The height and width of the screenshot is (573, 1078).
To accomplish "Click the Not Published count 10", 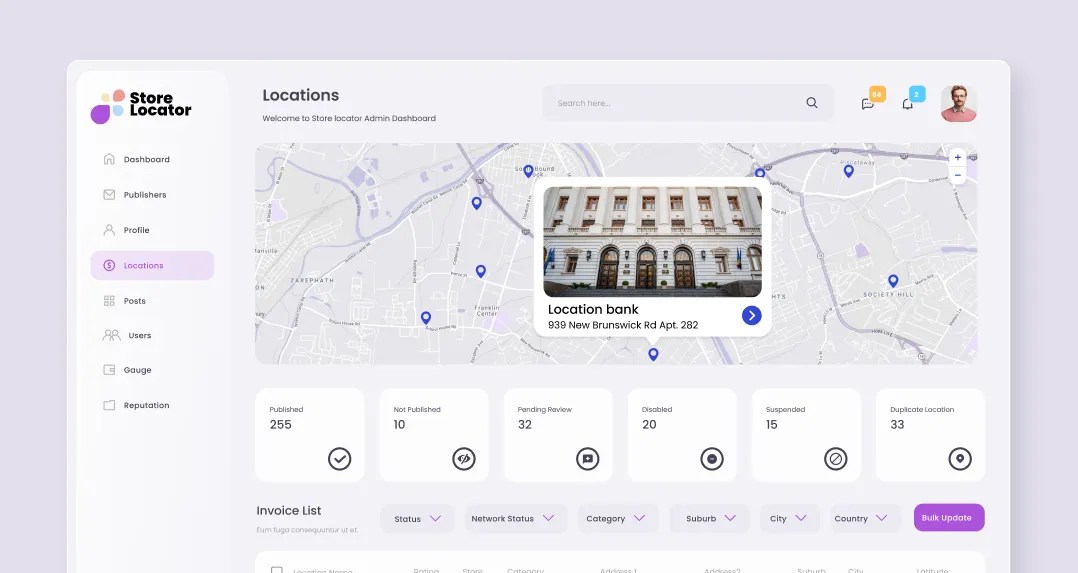I will (x=399, y=424).
